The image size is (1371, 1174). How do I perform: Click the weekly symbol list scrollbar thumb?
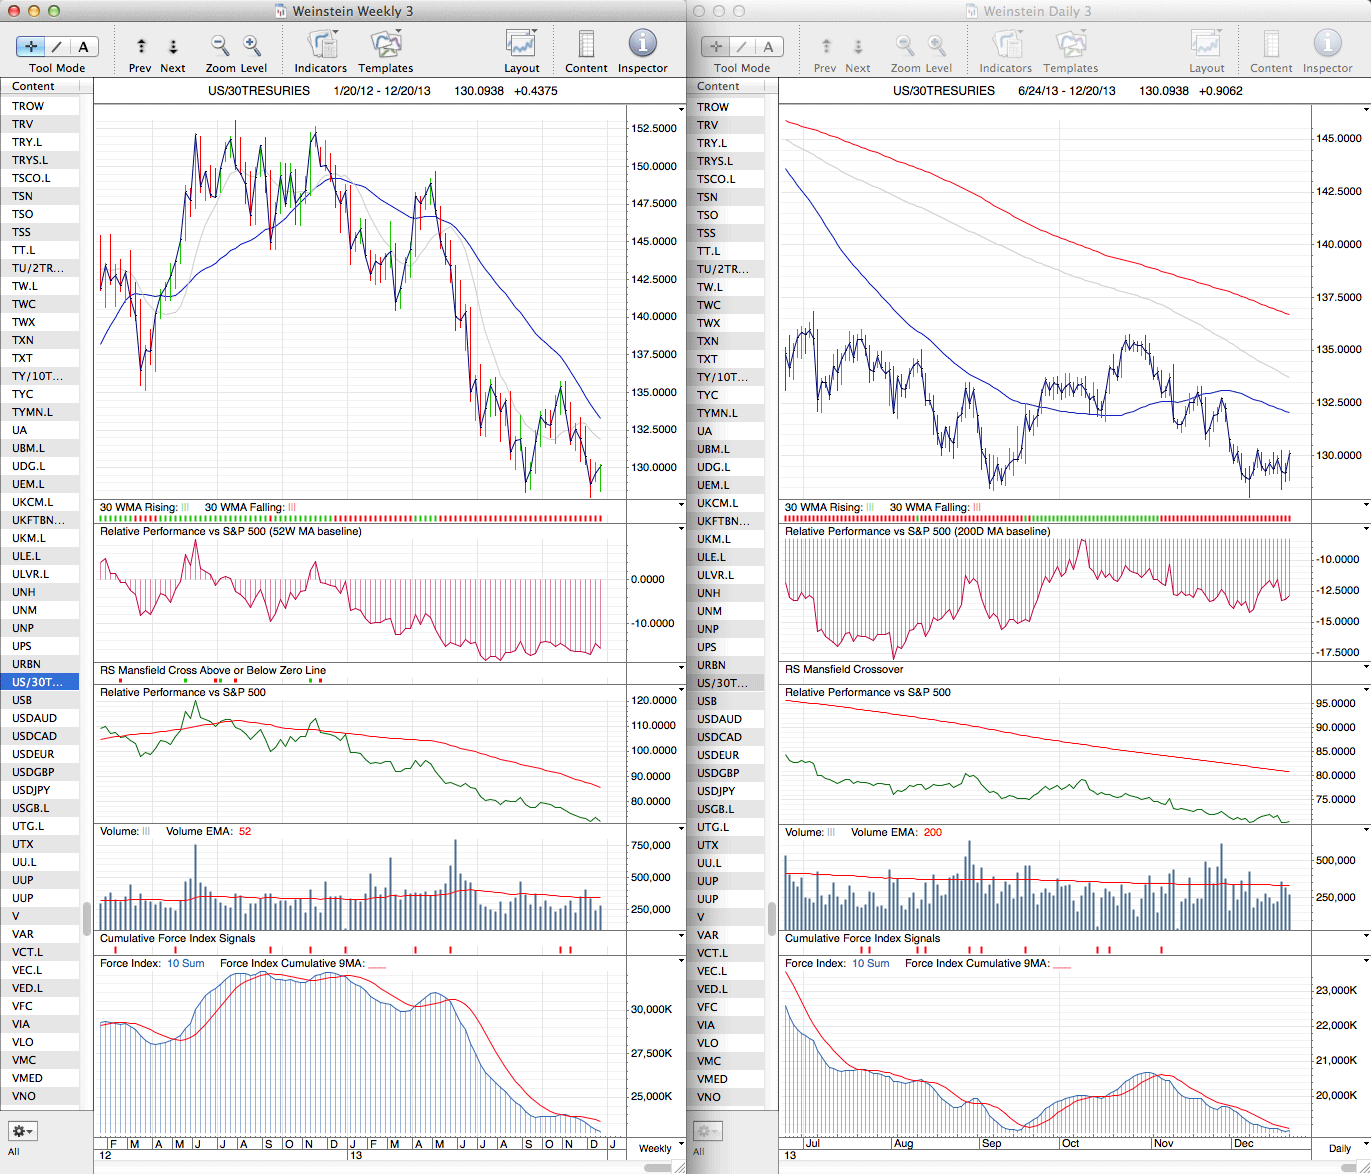coord(86,917)
